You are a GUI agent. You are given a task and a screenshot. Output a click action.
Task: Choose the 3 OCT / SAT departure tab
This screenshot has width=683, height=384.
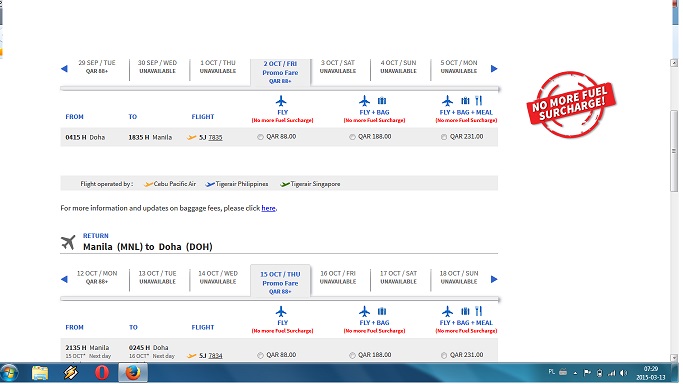pos(338,67)
